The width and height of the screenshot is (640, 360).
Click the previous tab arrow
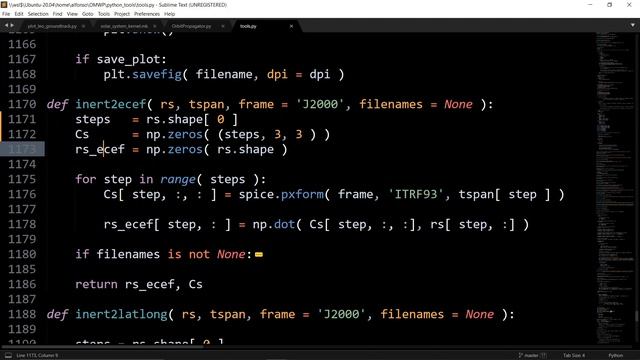pos(6,25)
